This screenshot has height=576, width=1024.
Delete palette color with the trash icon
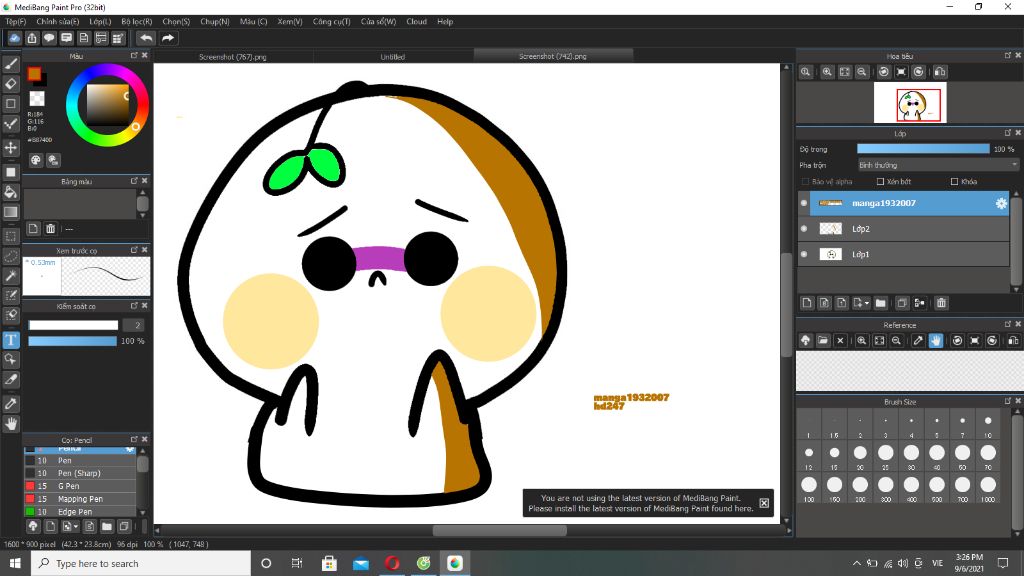click(x=50, y=229)
